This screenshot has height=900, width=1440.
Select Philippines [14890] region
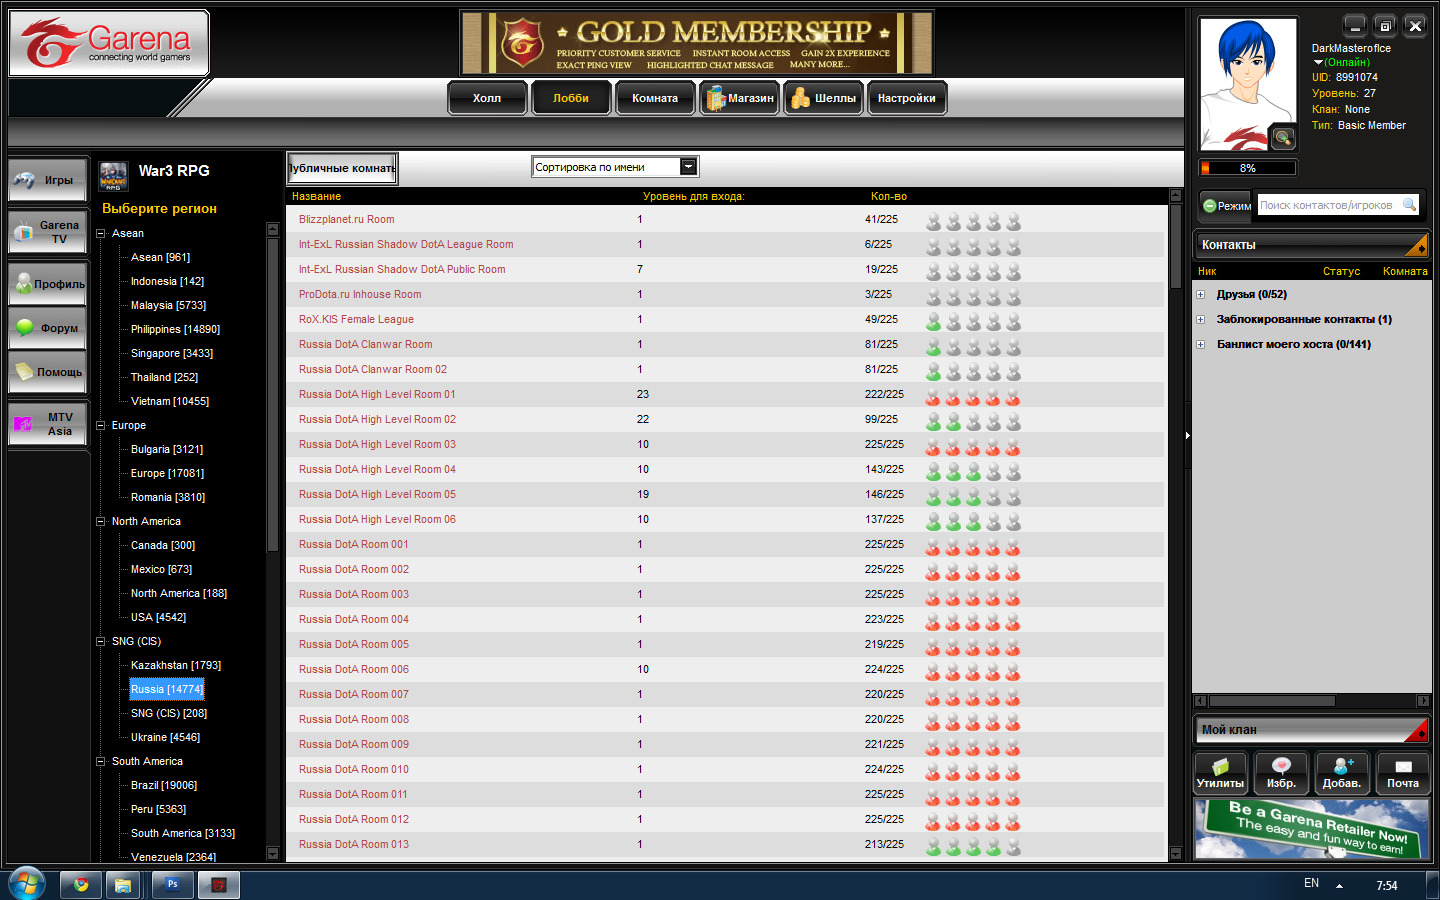click(175, 329)
